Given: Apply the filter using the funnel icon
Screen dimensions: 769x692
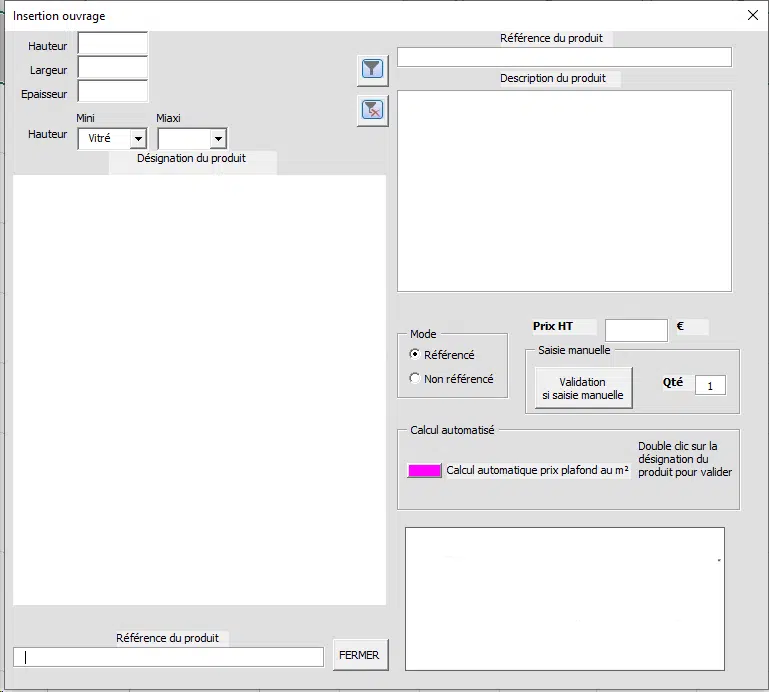Looking at the screenshot, I should pyautogui.click(x=372, y=69).
